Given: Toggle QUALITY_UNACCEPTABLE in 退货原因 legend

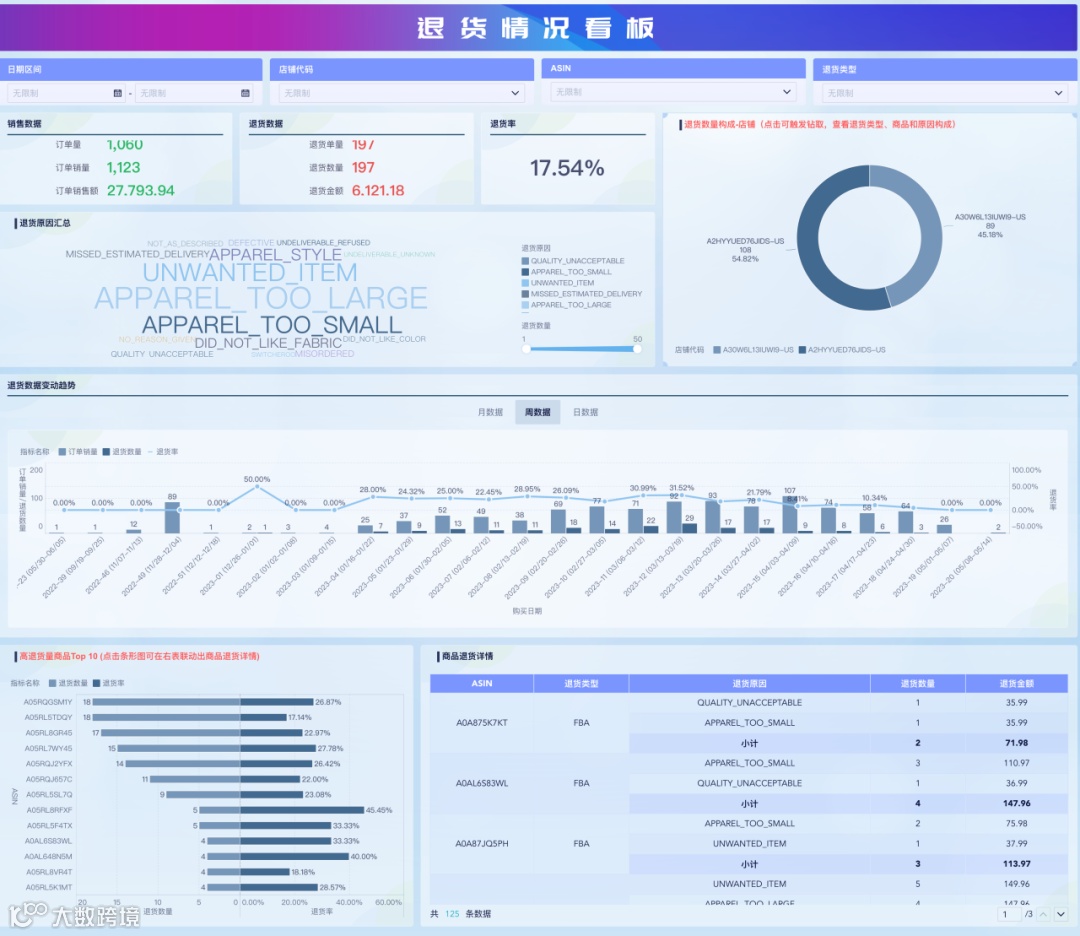Looking at the screenshot, I should pyautogui.click(x=573, y=261).
